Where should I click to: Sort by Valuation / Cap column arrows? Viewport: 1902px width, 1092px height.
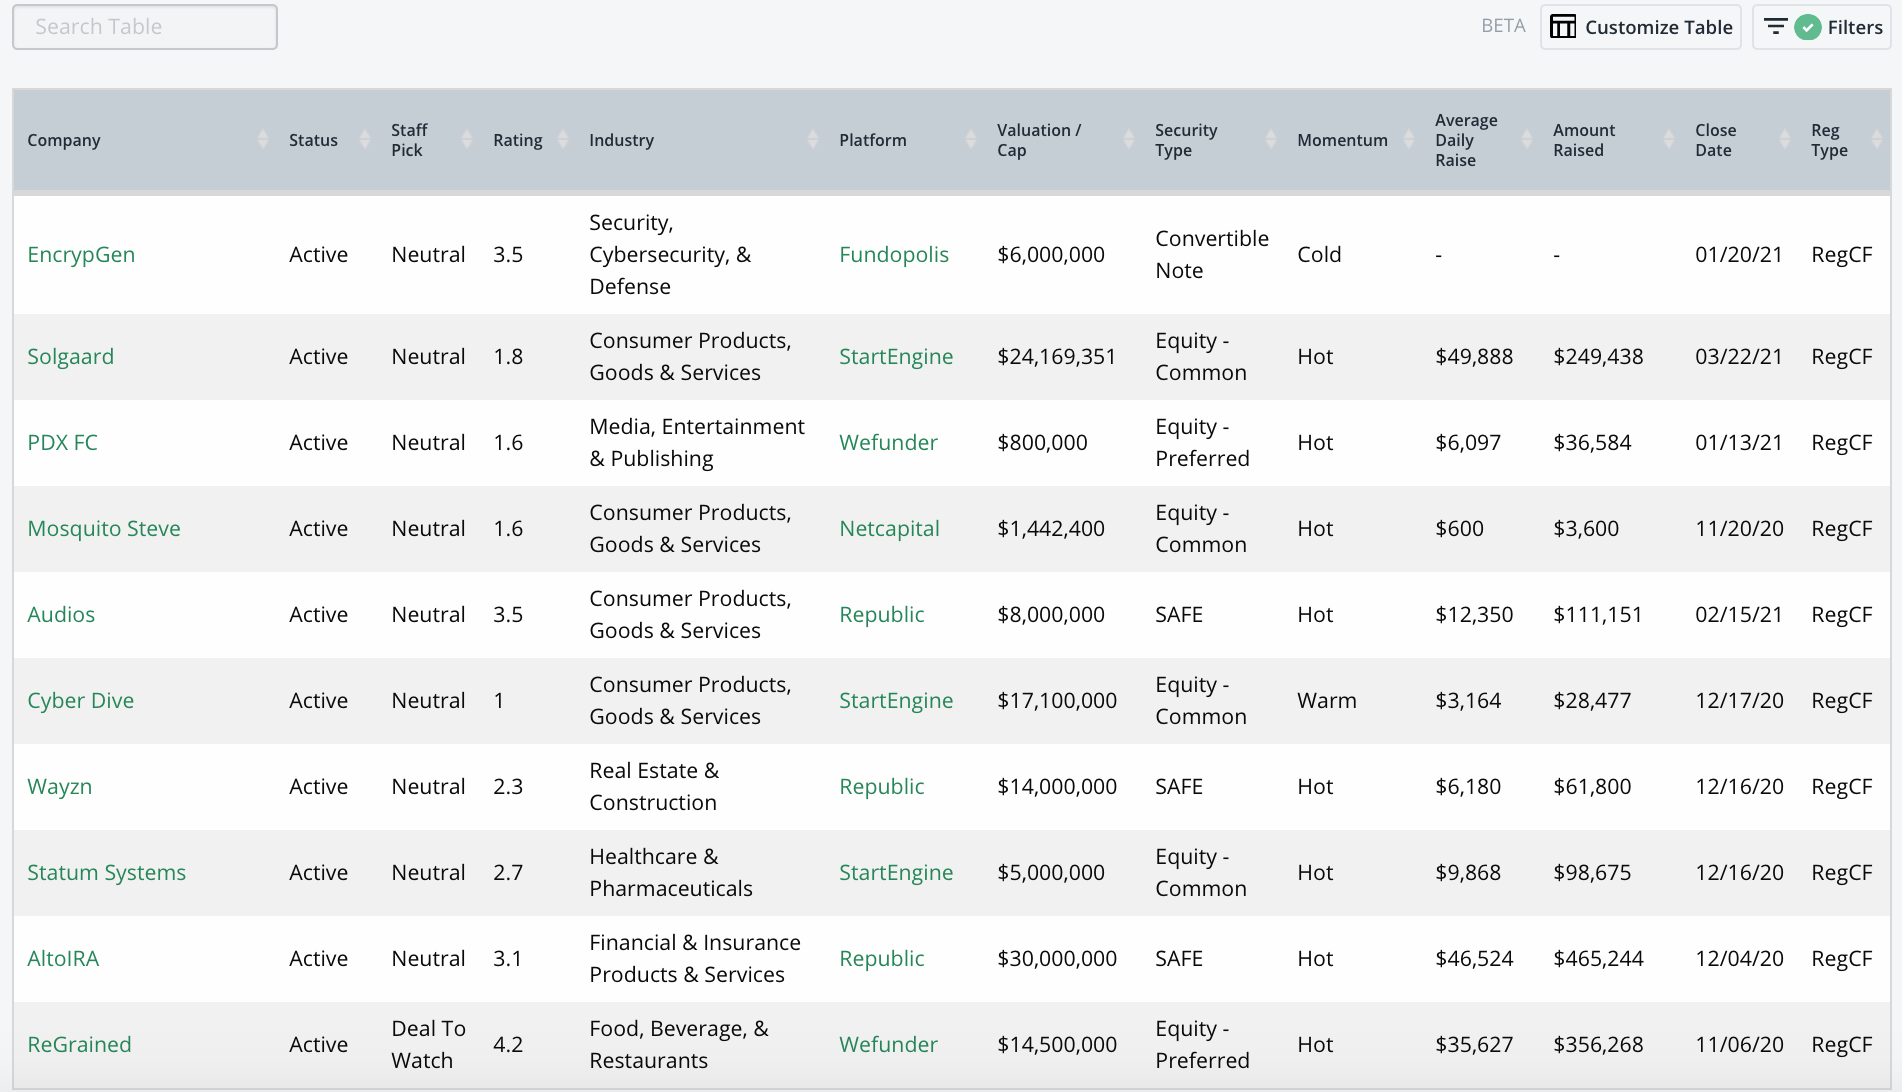coord(1129,140)
